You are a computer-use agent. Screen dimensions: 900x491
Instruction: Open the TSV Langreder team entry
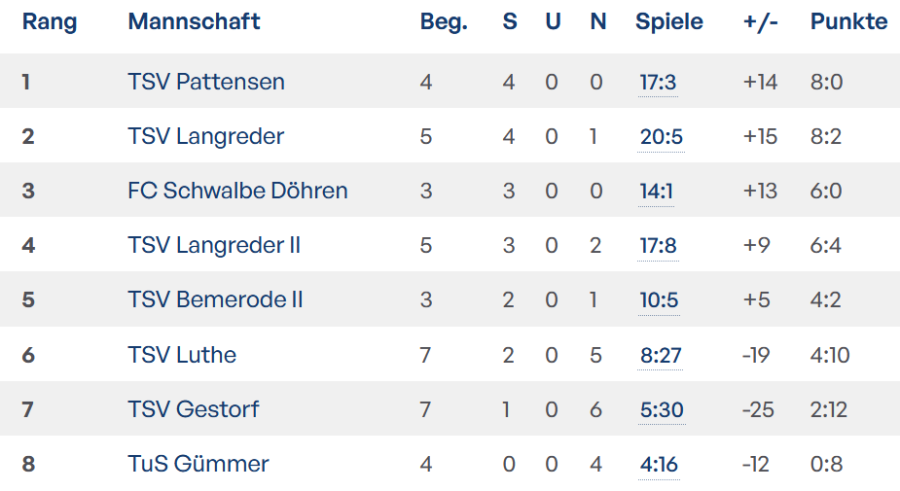click(x=206, y=136)
